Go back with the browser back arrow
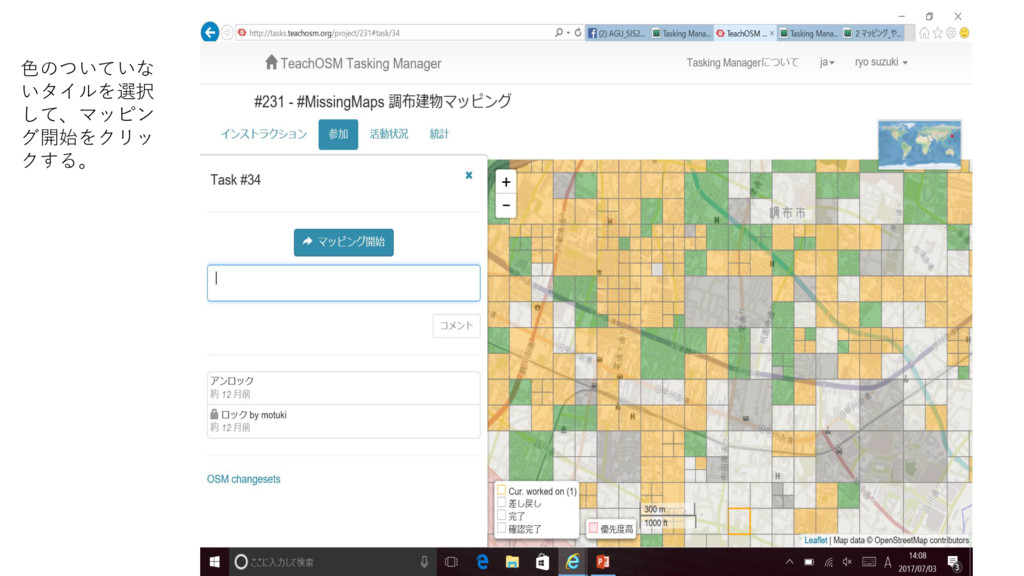Image resolution: width=1024 pixels, height=576 pixels. click(210, 32)
